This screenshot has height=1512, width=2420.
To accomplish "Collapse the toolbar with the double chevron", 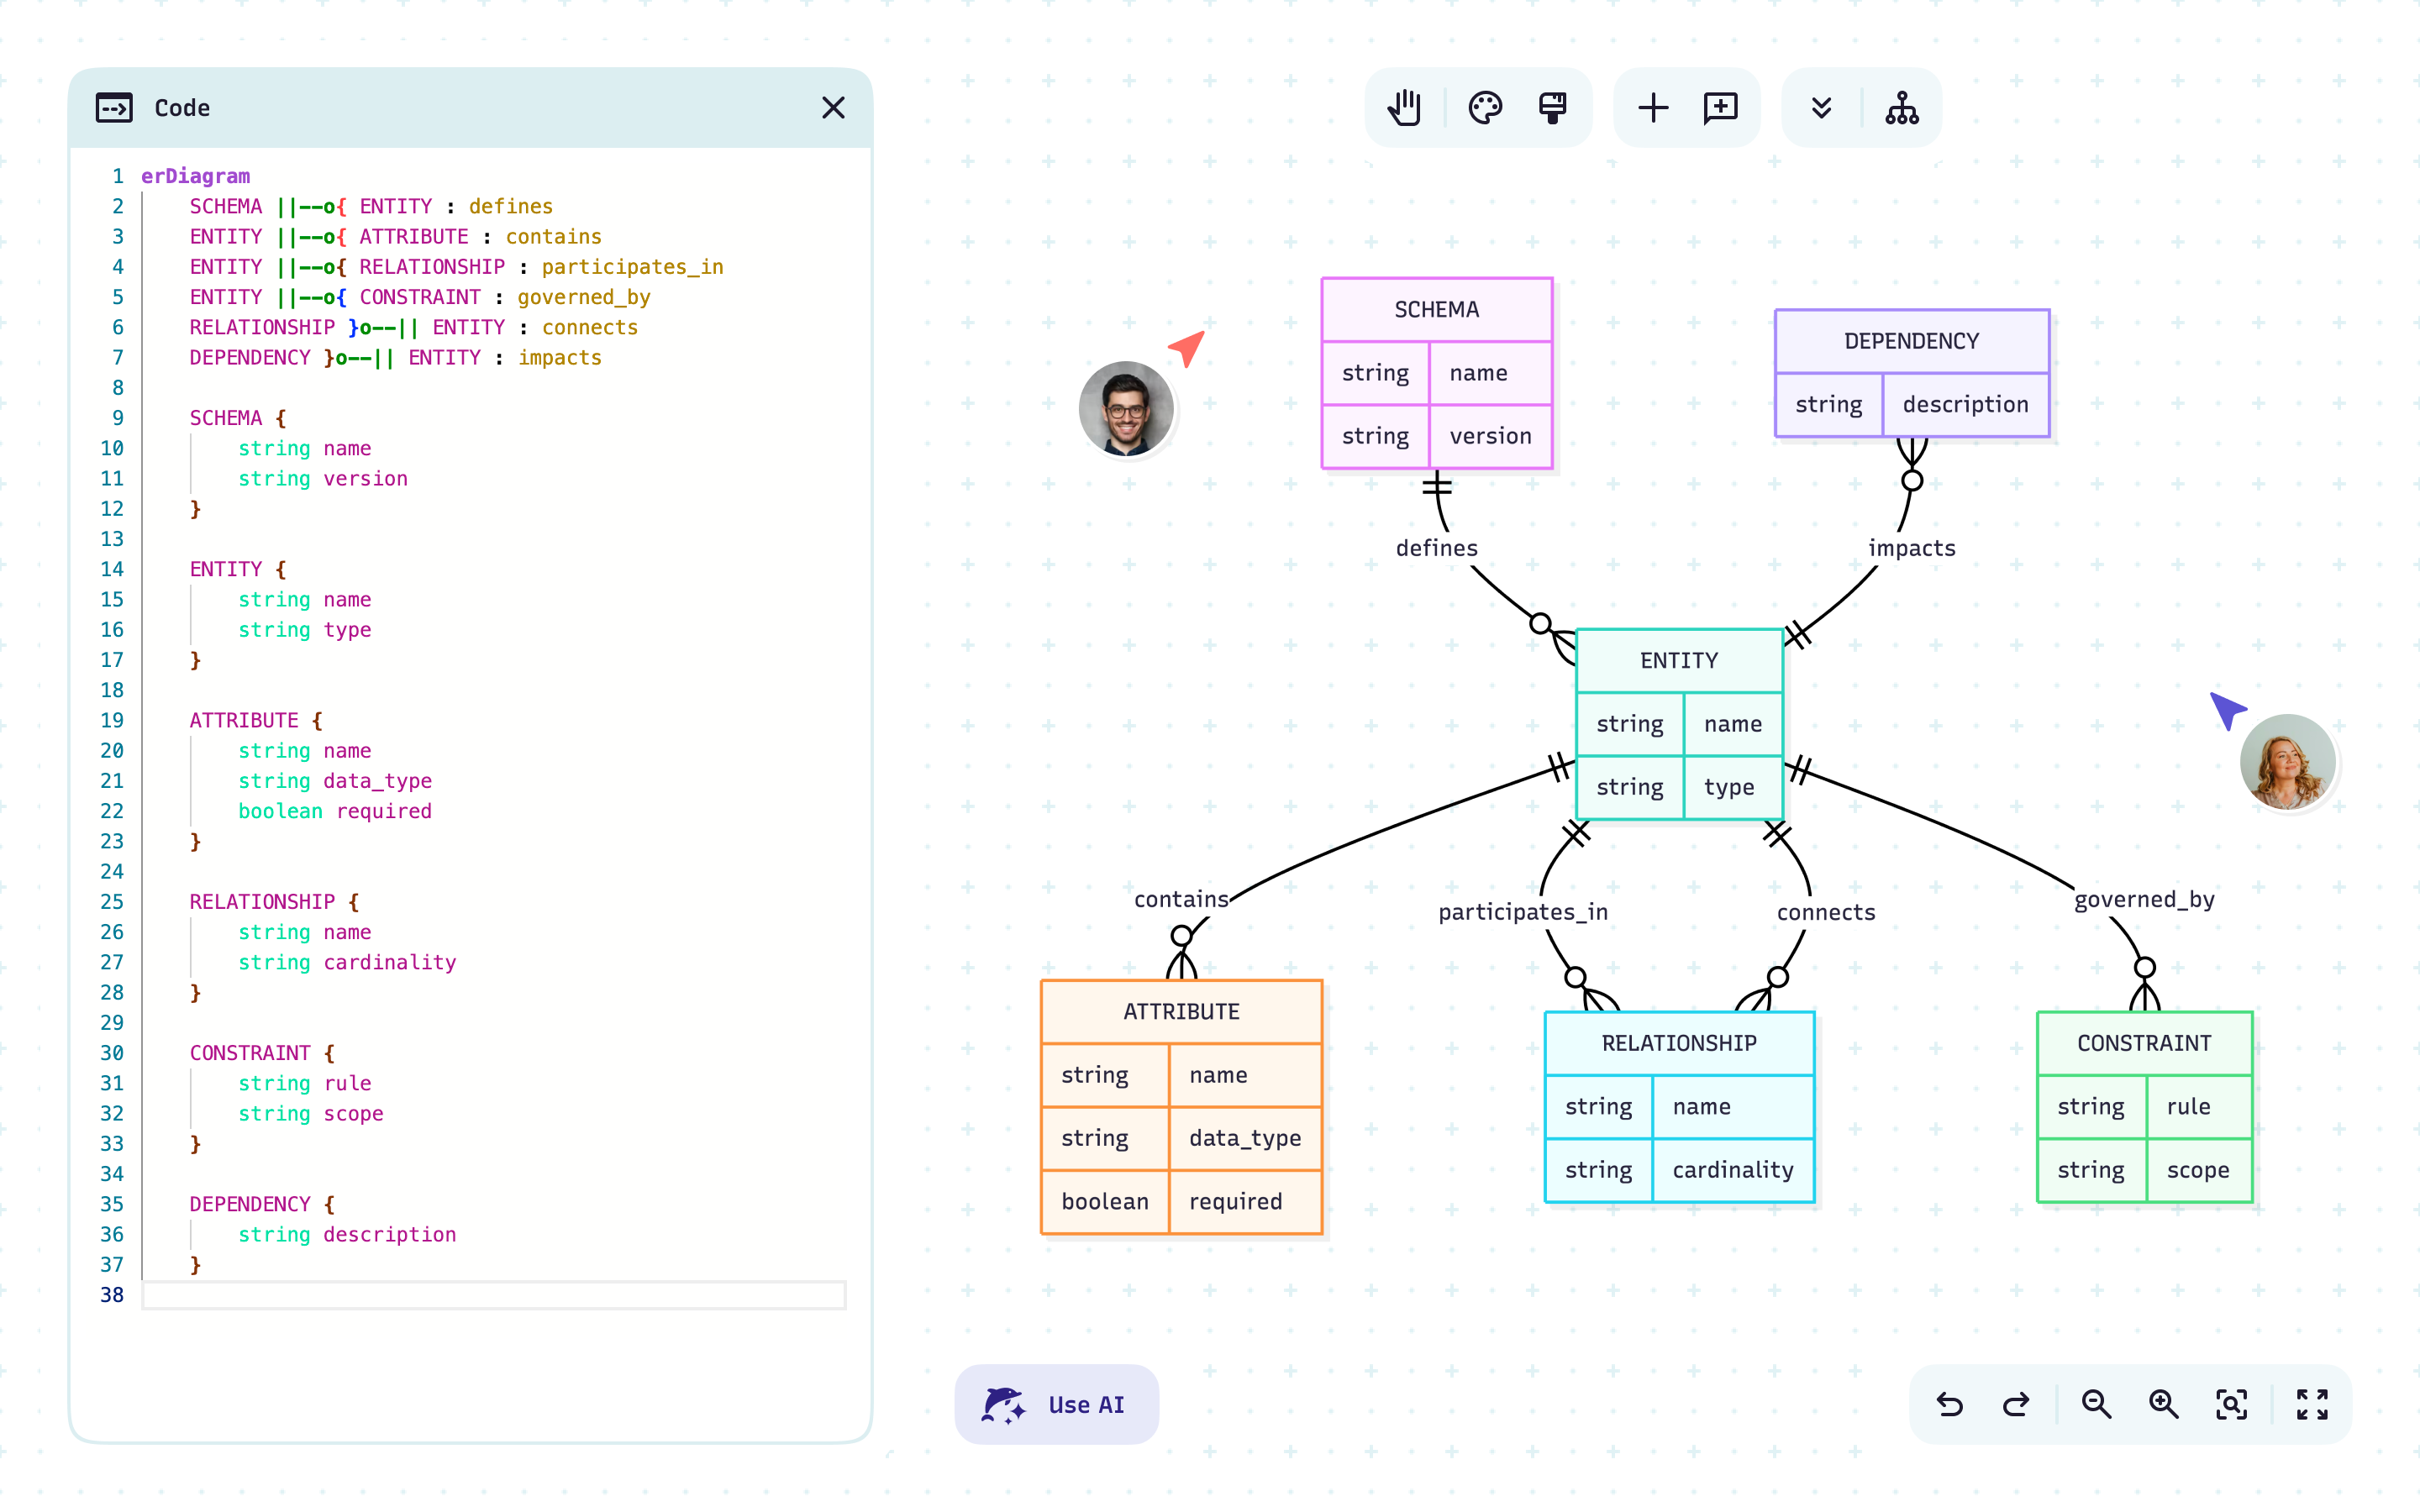I will tap(1821, 107).
